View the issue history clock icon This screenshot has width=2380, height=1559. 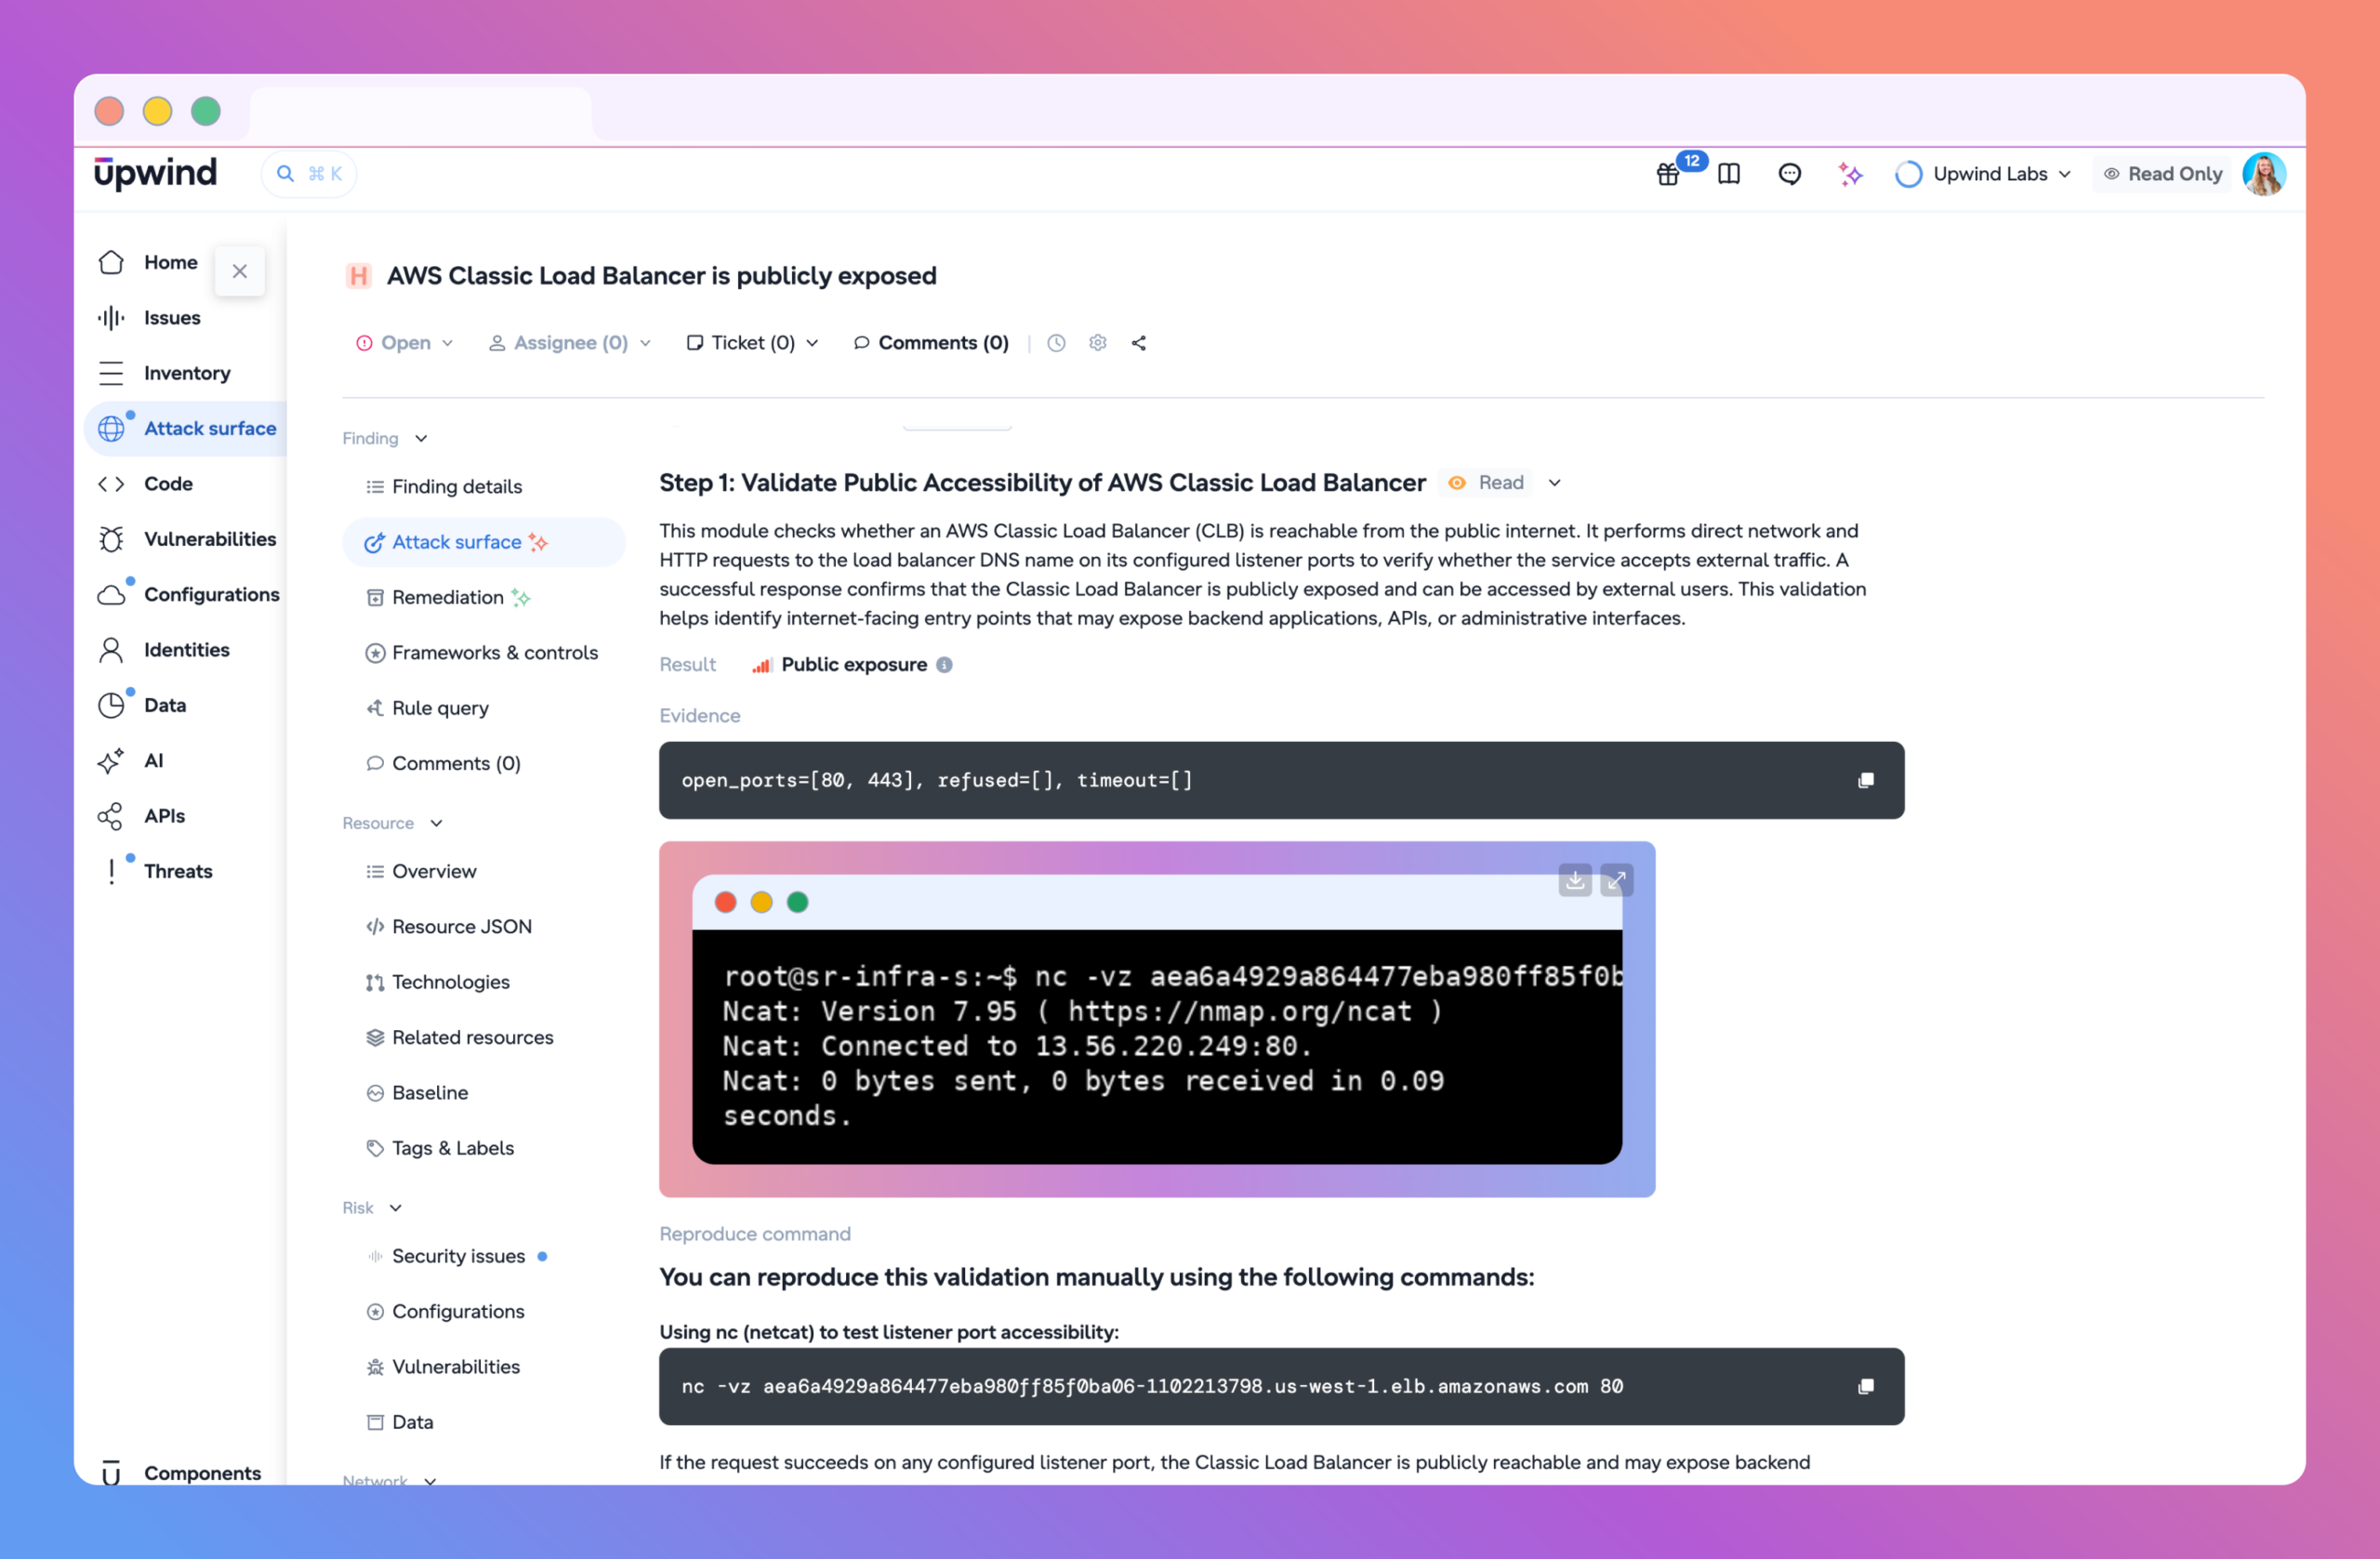point(1056,343)
